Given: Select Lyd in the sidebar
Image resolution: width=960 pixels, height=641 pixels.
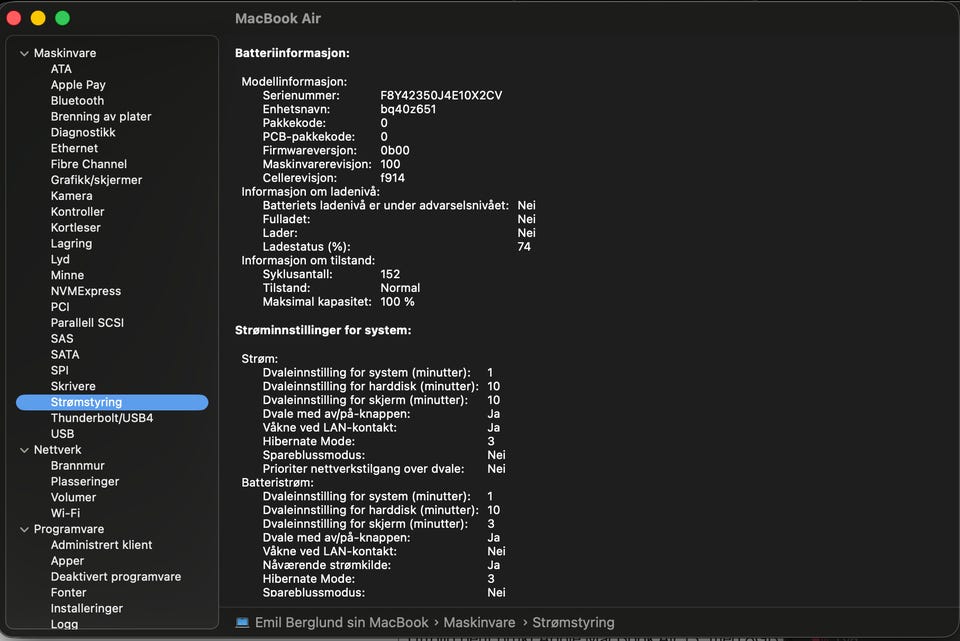Looking at the screenshot, I should pos(60,260).
